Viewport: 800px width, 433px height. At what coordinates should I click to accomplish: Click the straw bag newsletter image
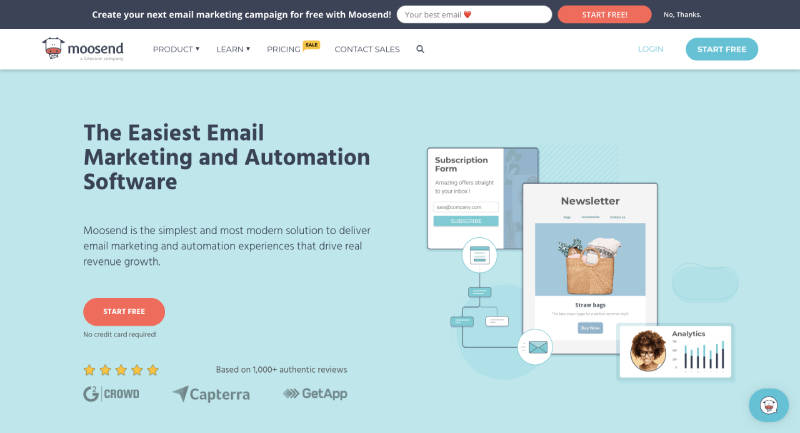590,260
